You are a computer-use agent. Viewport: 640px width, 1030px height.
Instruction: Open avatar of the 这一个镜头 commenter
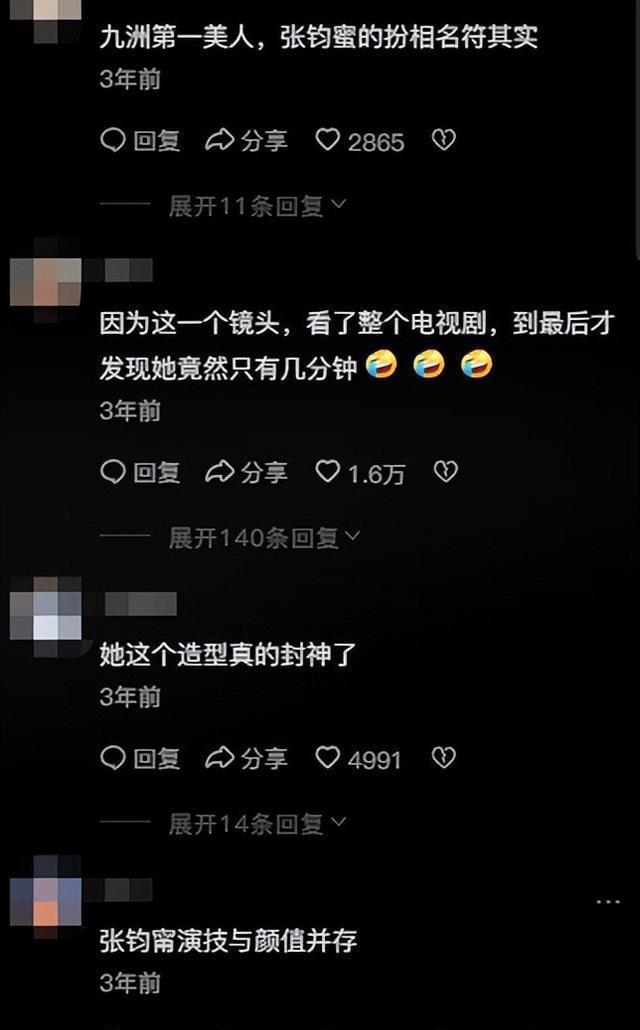46,280
